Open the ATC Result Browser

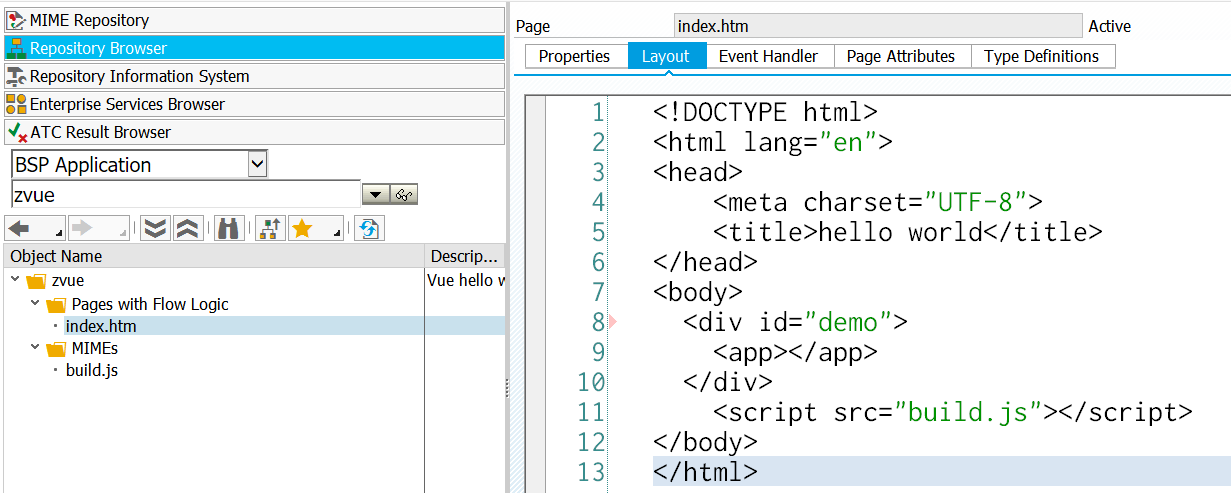click(x=255, y=132)
